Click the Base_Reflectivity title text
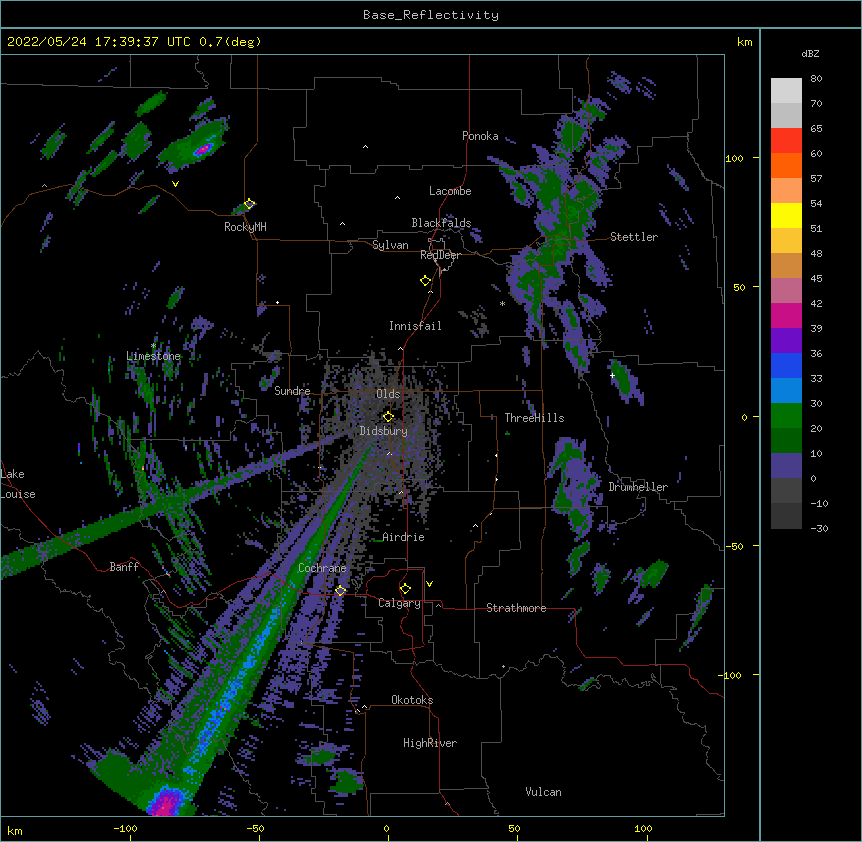 pos(431,15)
